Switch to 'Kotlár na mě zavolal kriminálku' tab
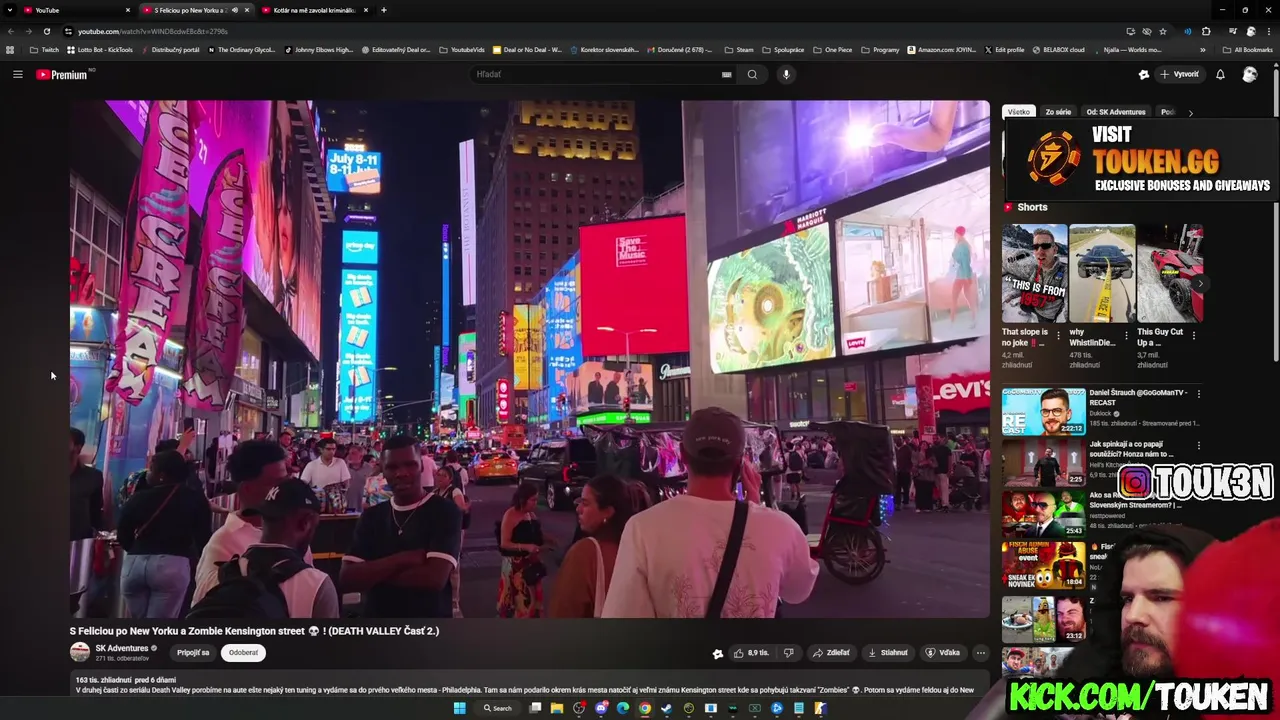This screenshot has height=720, width=1280. point(315,10)
